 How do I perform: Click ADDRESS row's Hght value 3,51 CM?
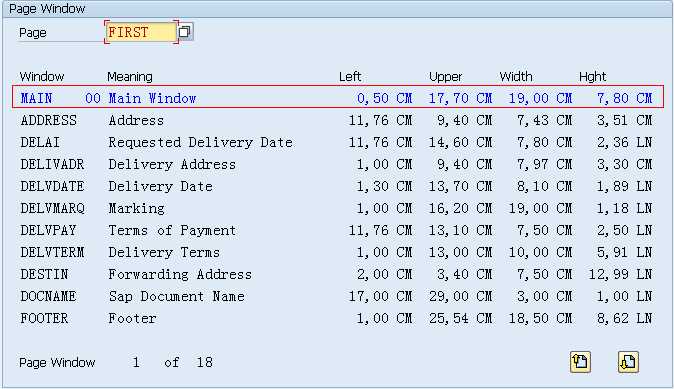pos(625,120)
